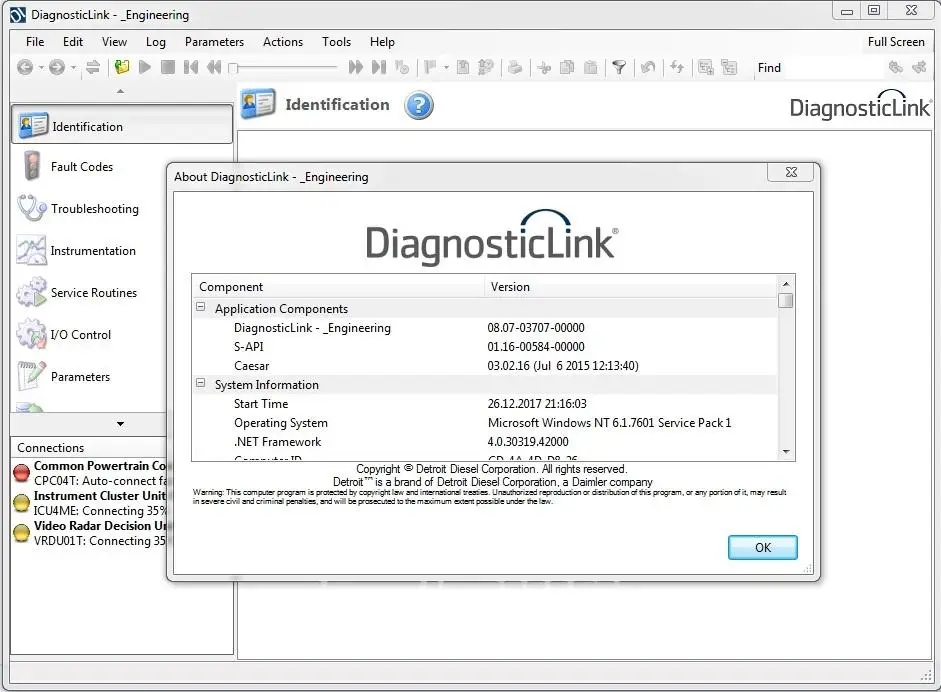941x692 pixels.
Task: Open the Fault Codes panel
Action: 82,167
